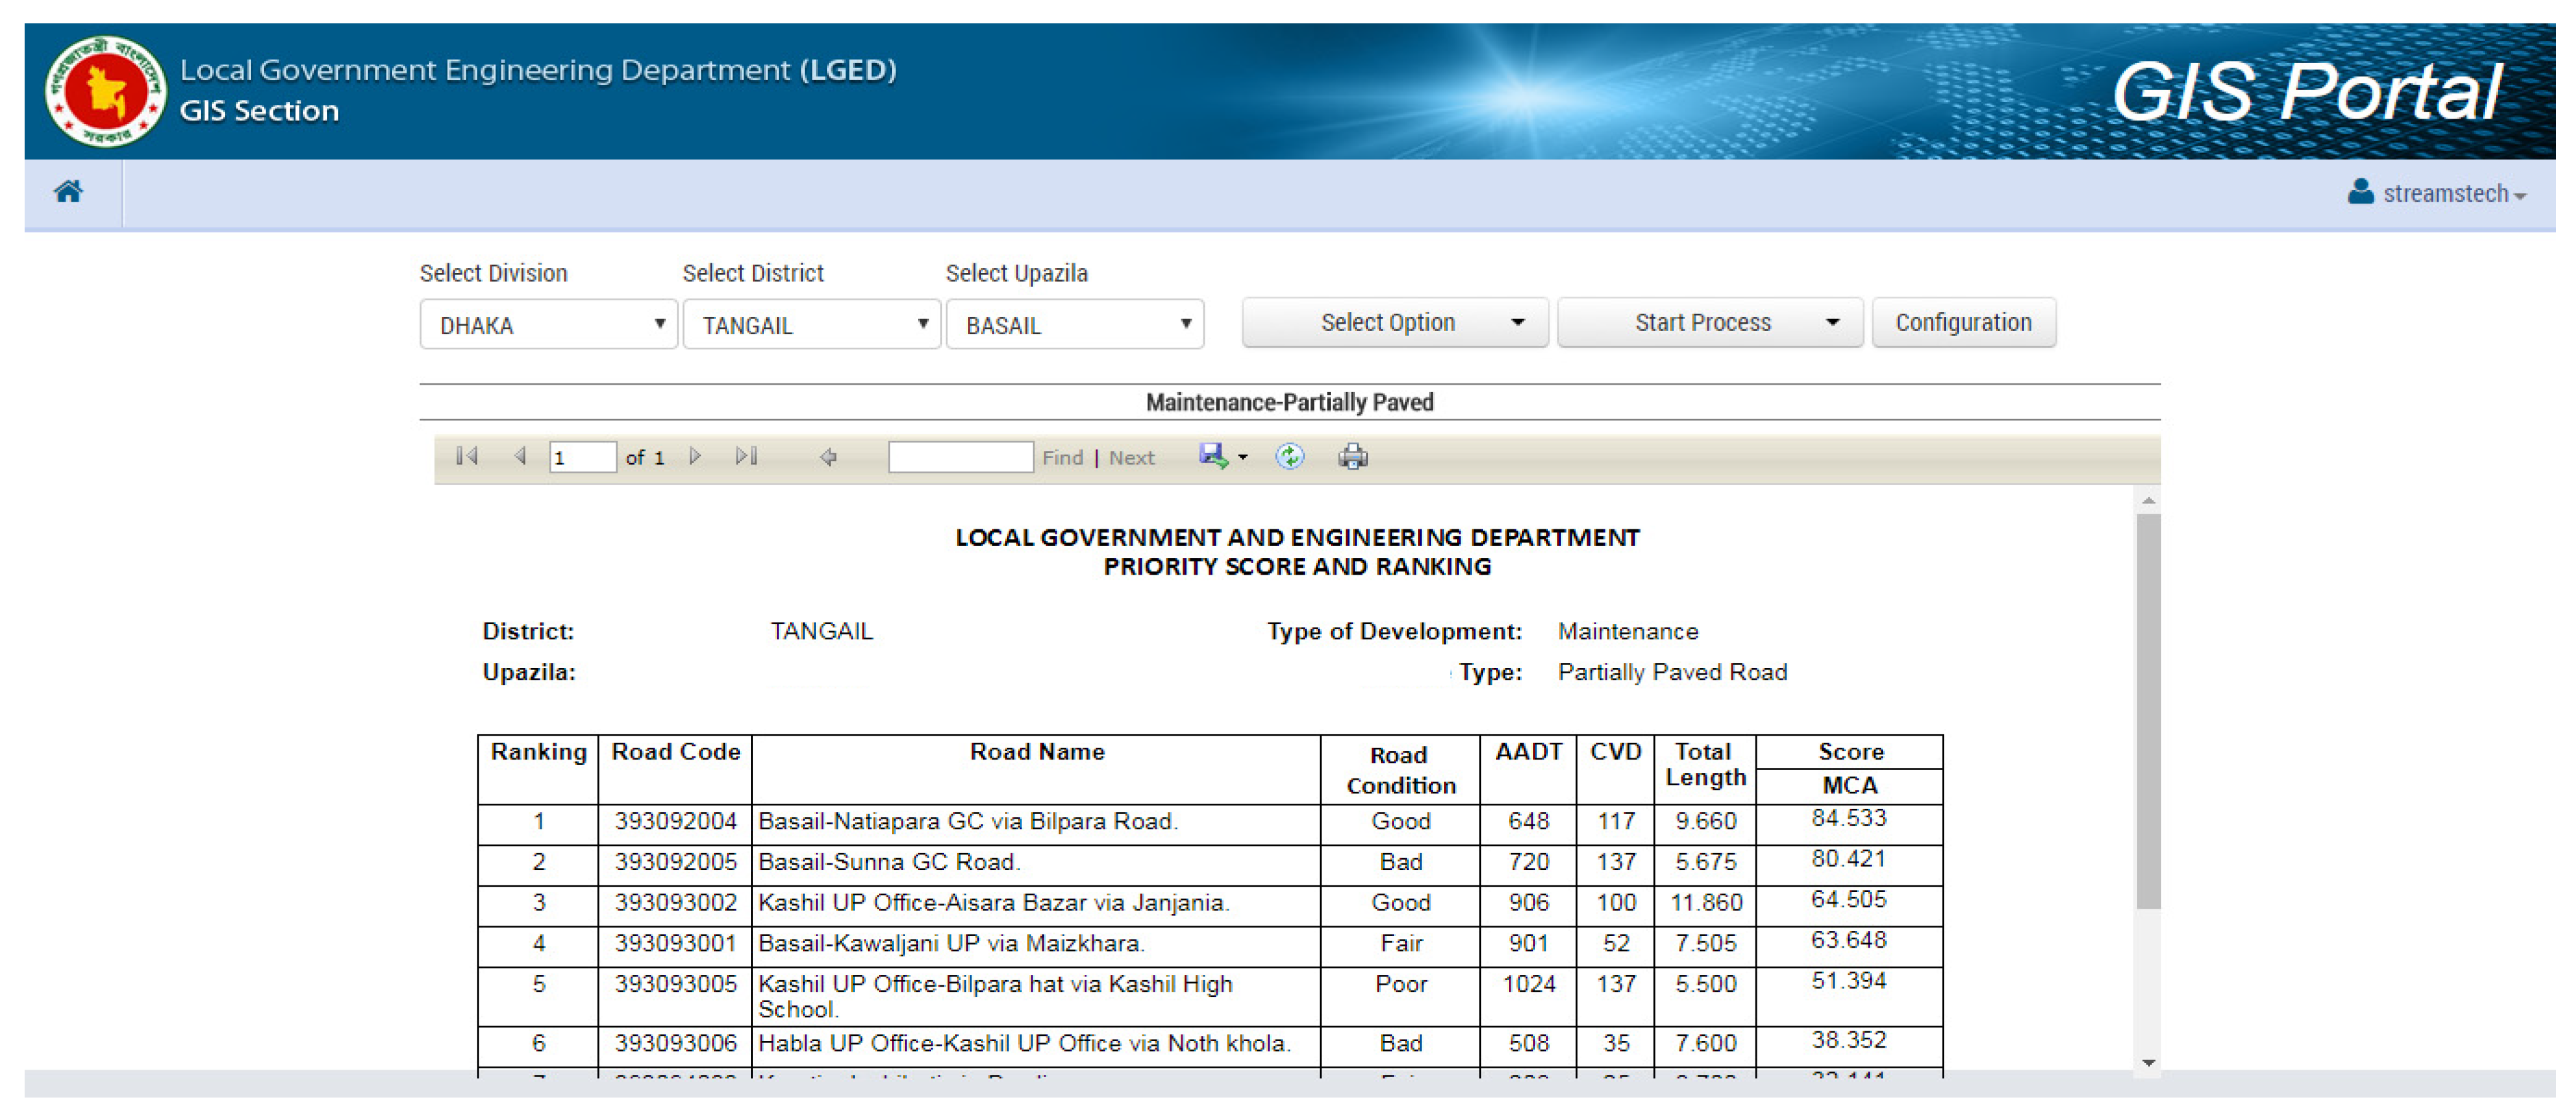2576x1117 pixels.
Task: Open the TANGAIL district dropdown
Action: click(811, 325)
